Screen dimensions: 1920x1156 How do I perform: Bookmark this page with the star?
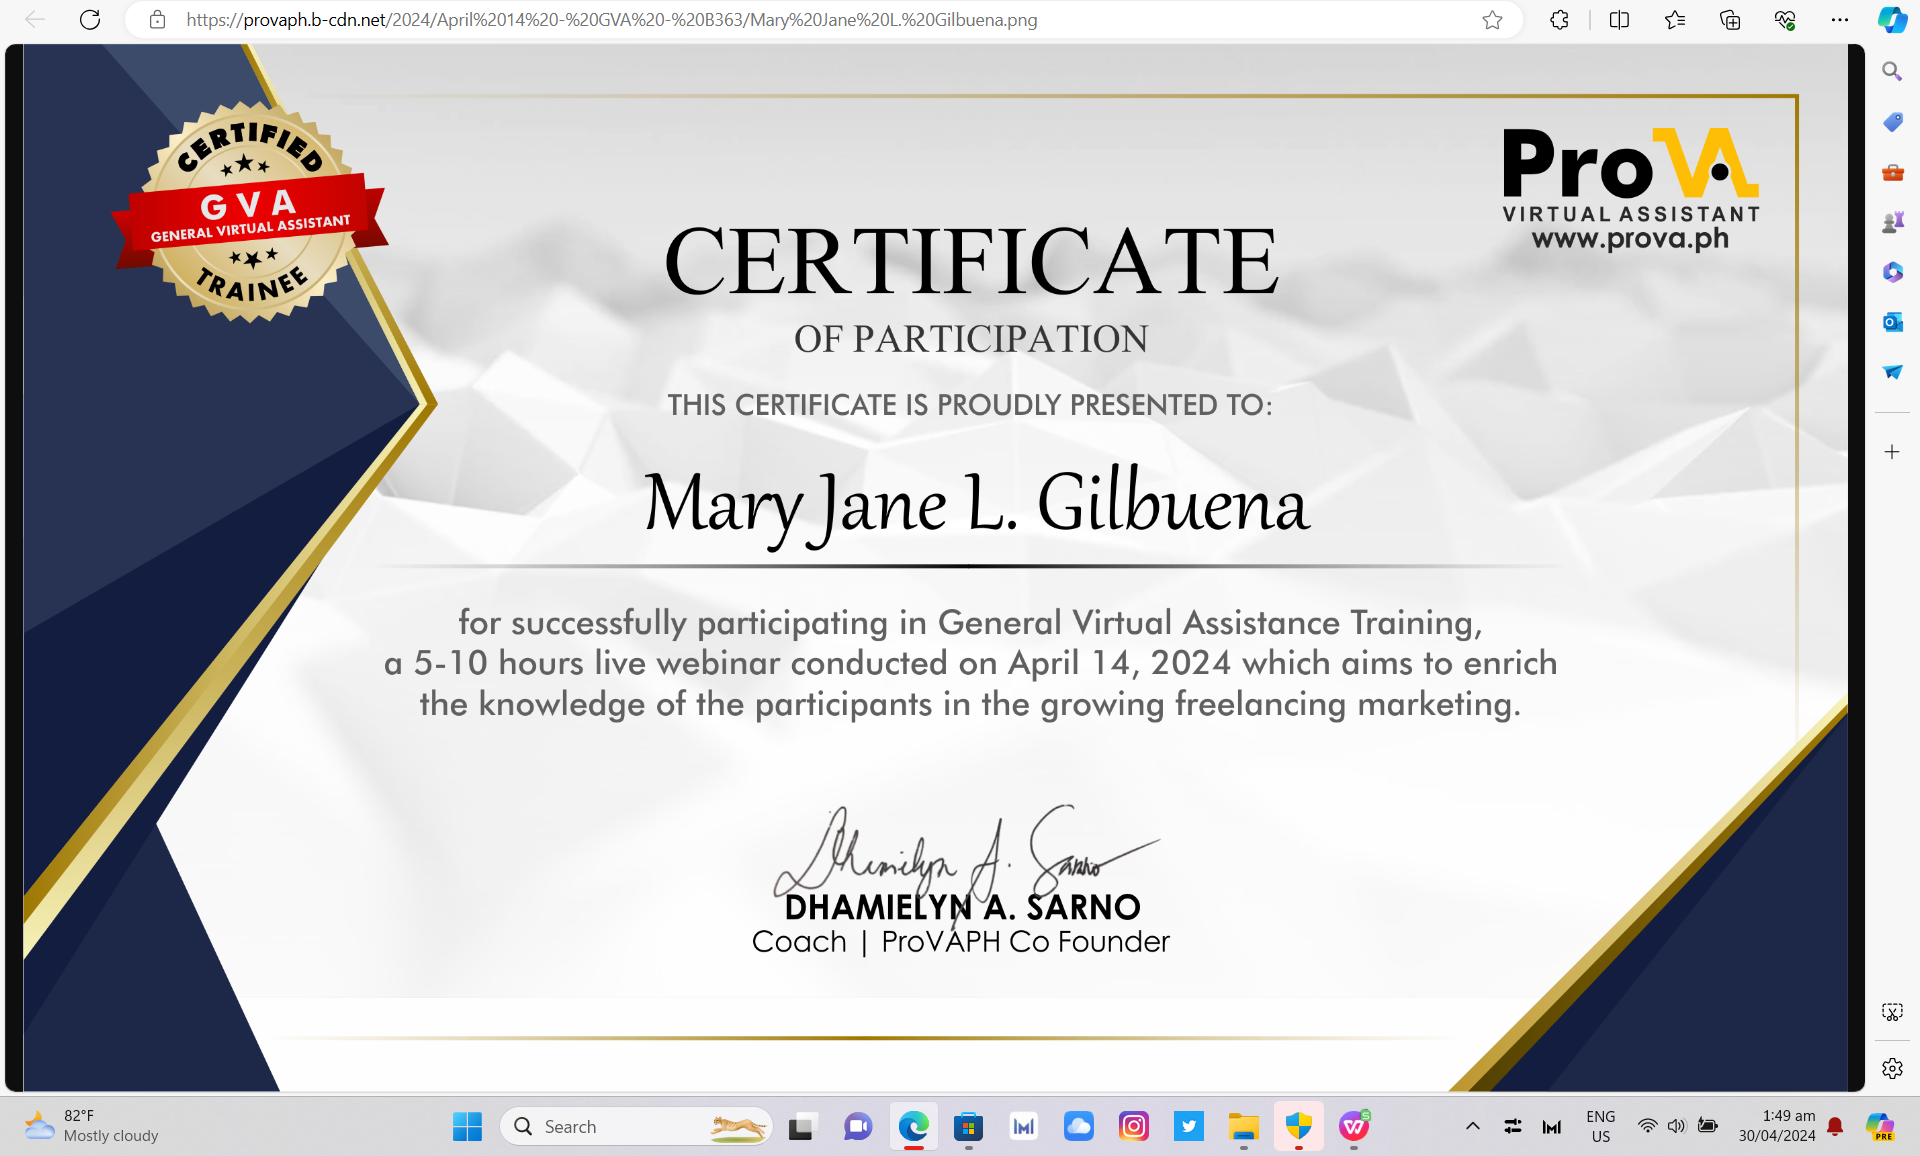(1492, 19)
